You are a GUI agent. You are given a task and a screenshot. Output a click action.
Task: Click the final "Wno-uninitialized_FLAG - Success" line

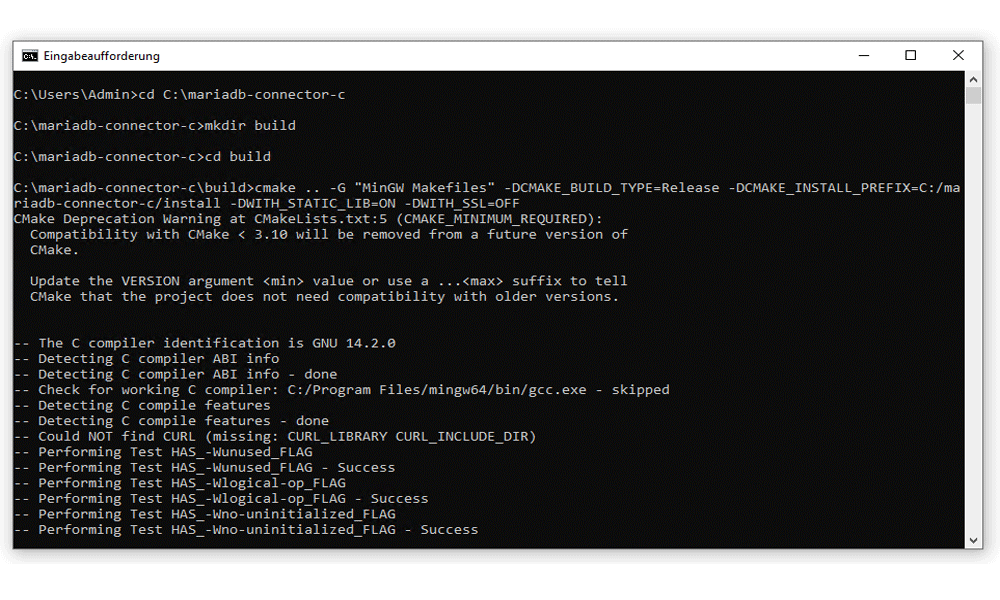click(246, 530)
